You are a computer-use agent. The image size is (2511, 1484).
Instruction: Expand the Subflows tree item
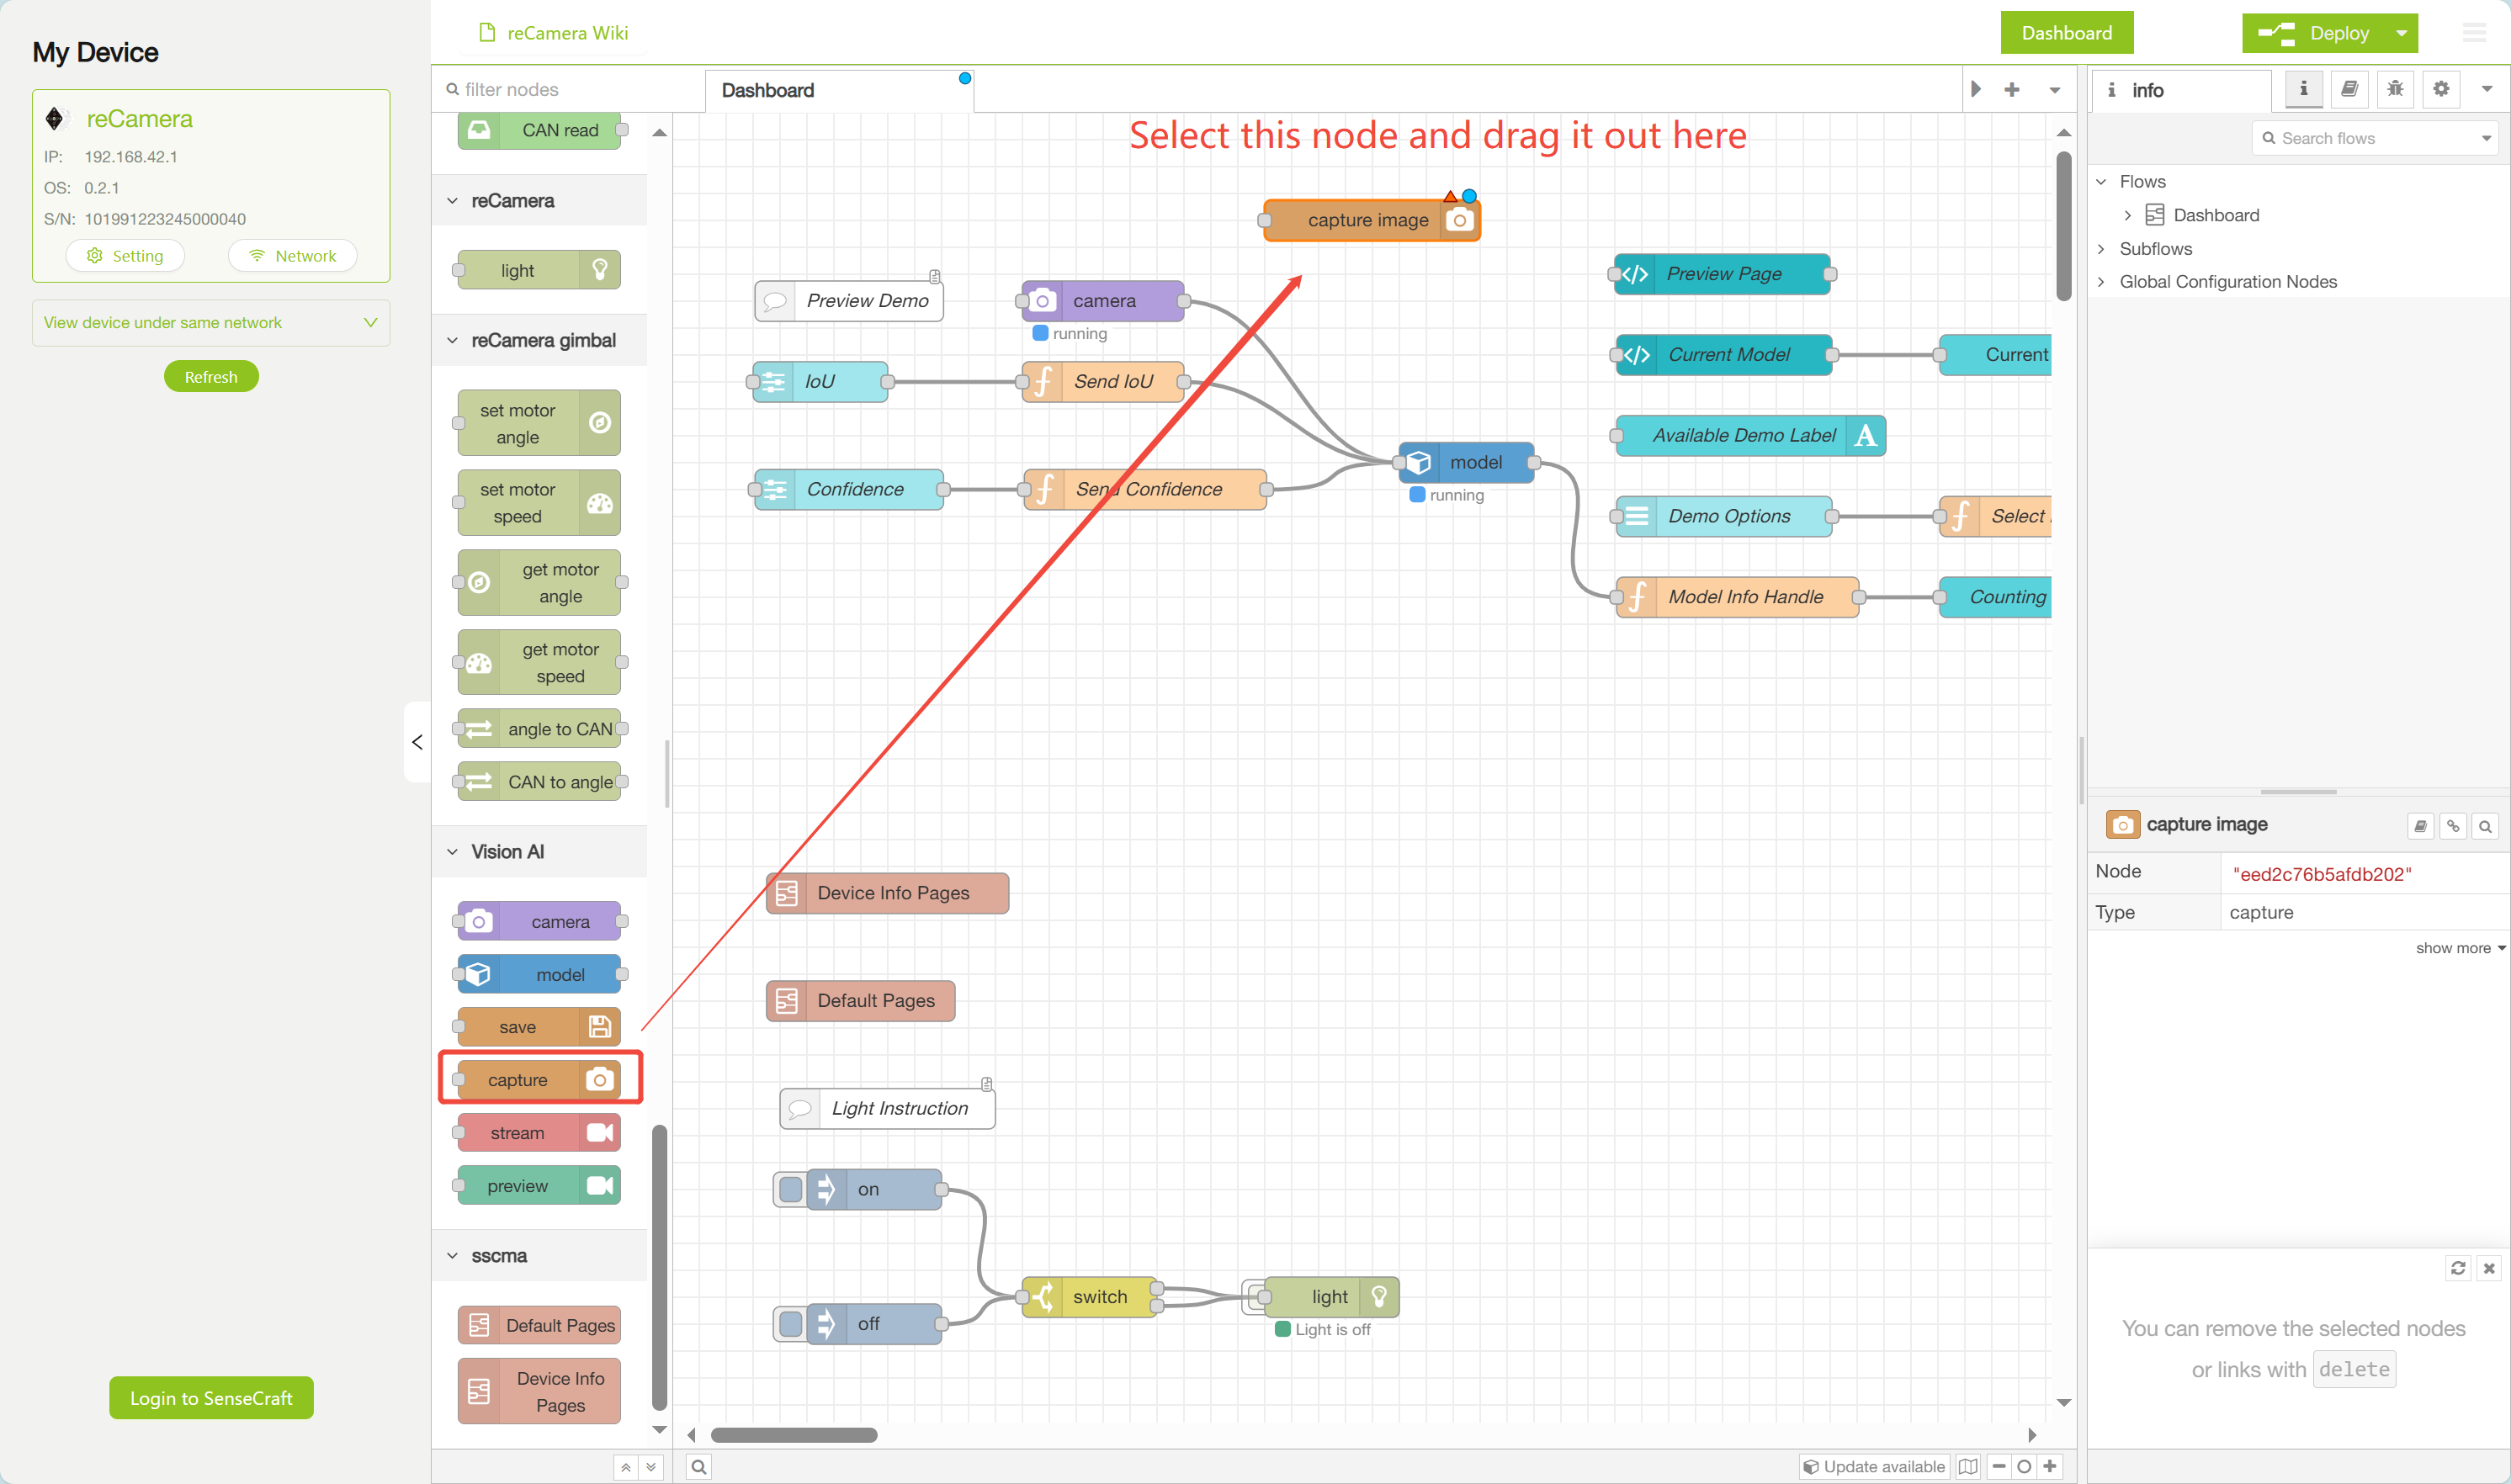coord(2100,249)
